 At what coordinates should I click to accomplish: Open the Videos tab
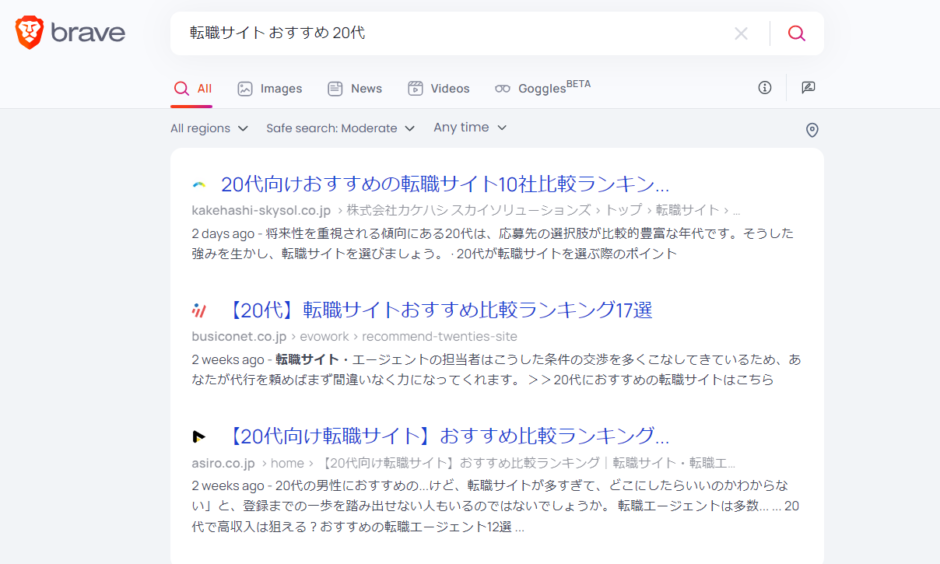pos(439,89)
